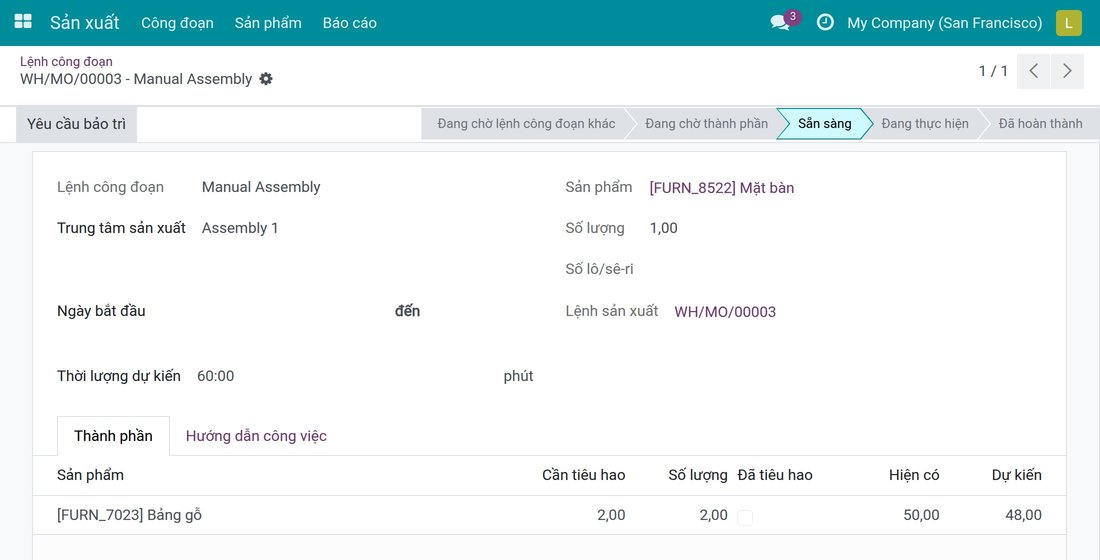1100x560 pixels.
Task: Select the Sẵn sàng status
Action: click(x=824, y=124)
